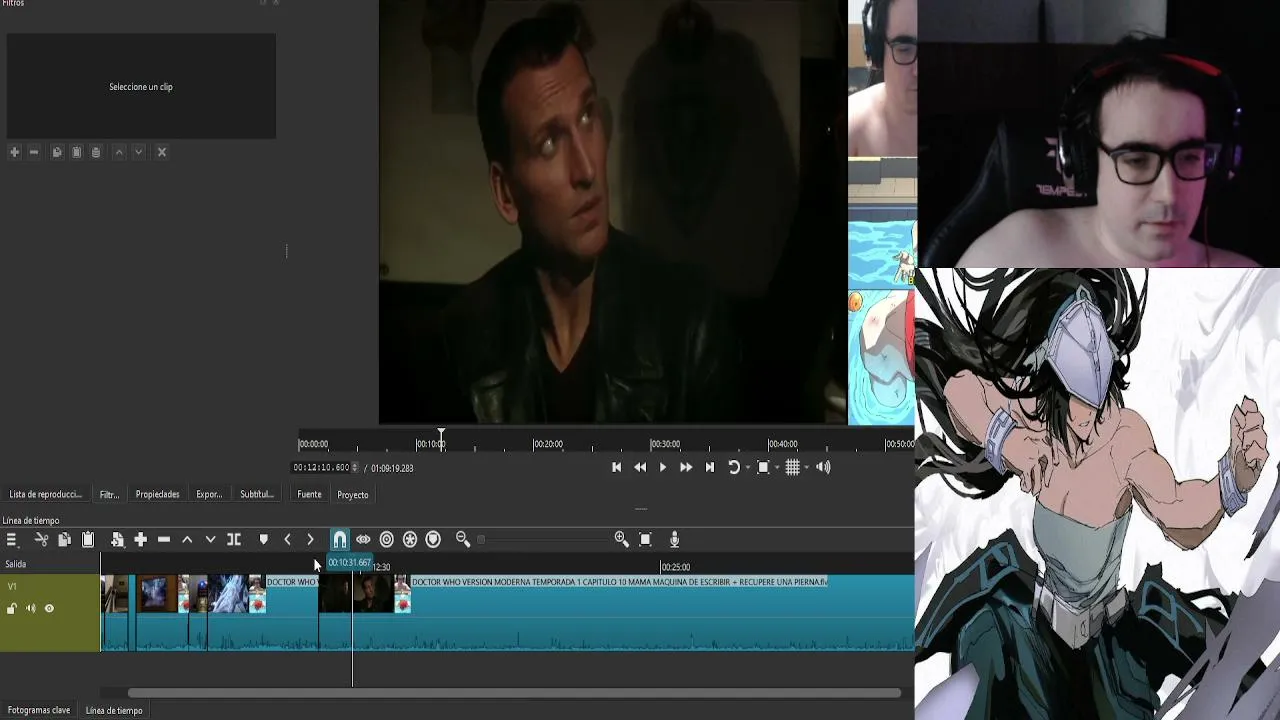The width and height of the screenshot is (1280, 720).
Task: Zoom in the timeline
Action: click(x=622, y=540)
